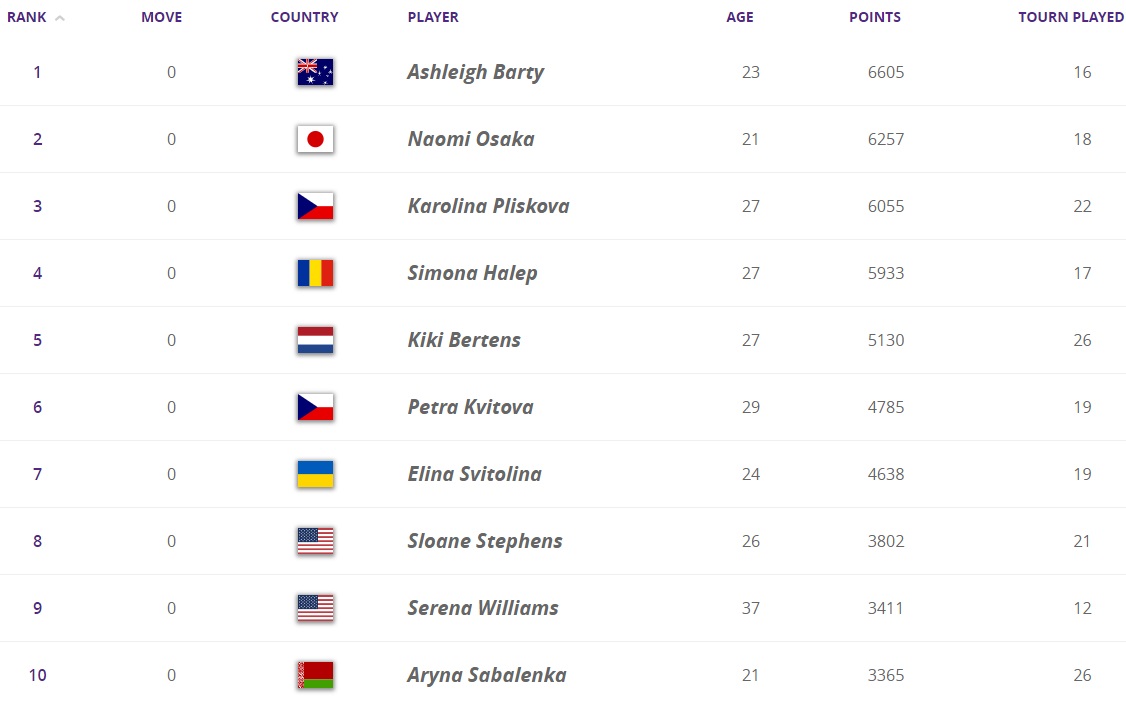
Task: Click the Ukraine flag icon
Action: [315, 474]
